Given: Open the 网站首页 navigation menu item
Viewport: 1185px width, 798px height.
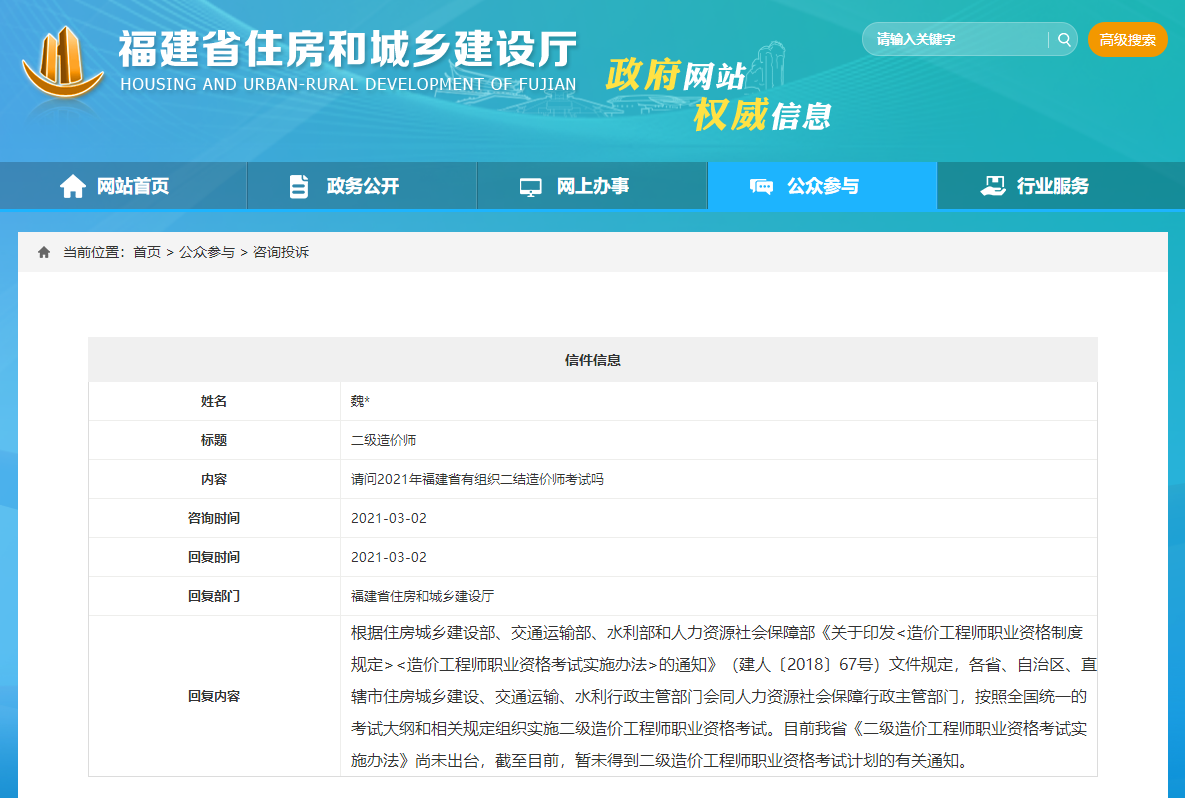Looking at the screenshot, I should click(x=132, y=187).
